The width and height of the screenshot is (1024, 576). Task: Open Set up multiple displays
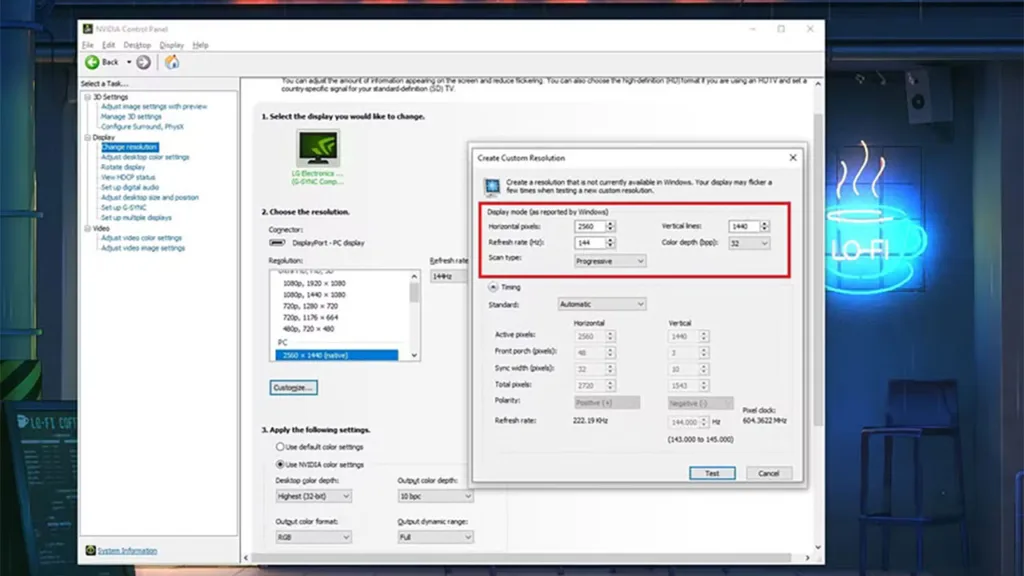pyautogui.click(x=136, y=217)
